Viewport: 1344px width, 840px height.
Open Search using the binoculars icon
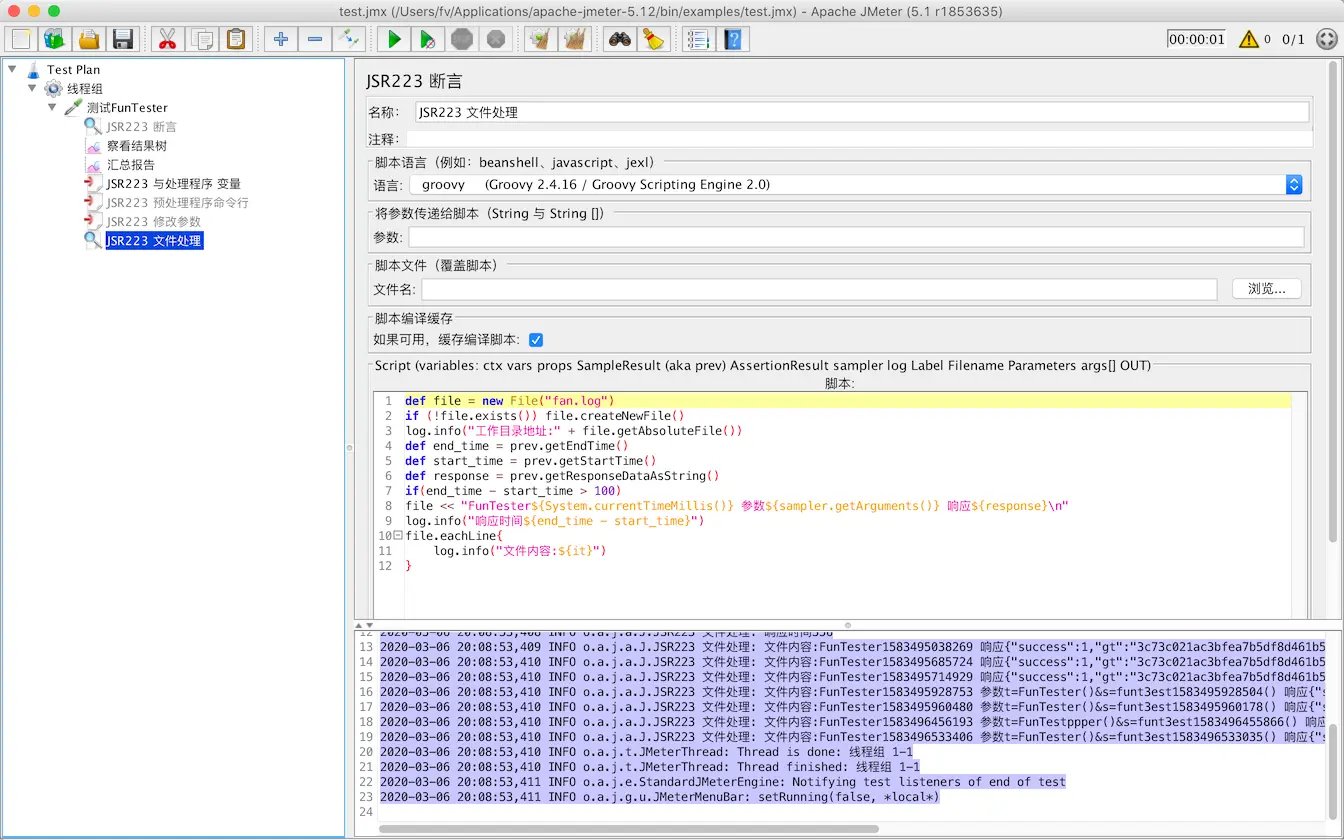[x=620, y=39]
